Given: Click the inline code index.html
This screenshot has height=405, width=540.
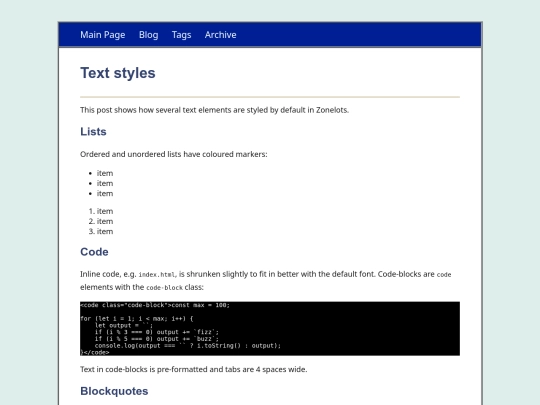Looking at the screenshot, I should tap(158, 274).
